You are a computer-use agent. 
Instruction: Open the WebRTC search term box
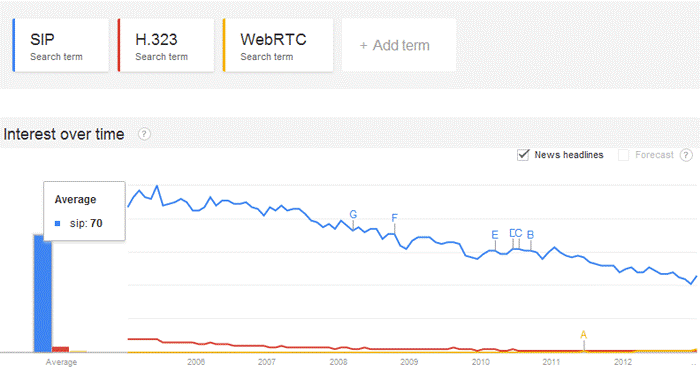click(278, 45)
